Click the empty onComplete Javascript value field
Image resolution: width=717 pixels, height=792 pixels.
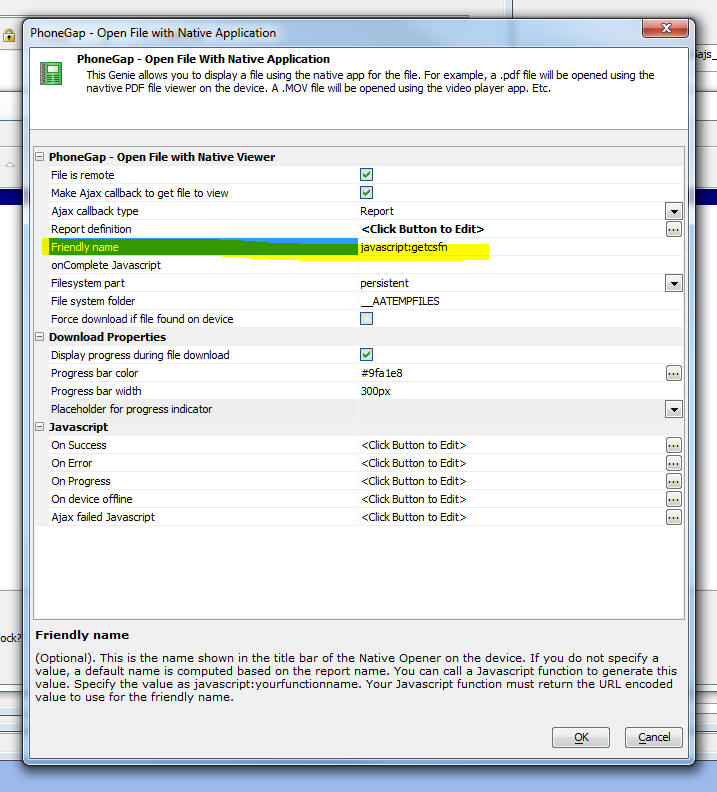[520, 265]
